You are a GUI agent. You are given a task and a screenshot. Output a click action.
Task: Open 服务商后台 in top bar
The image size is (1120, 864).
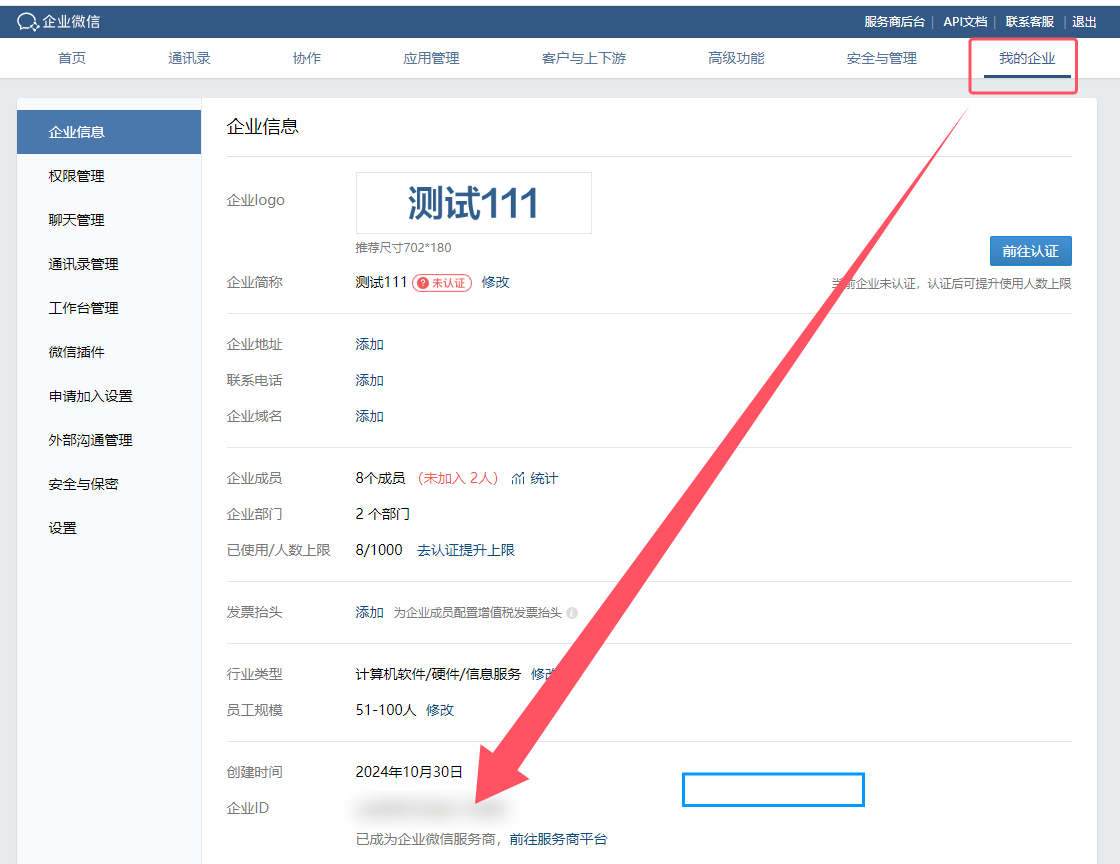(x=894, y=22)
